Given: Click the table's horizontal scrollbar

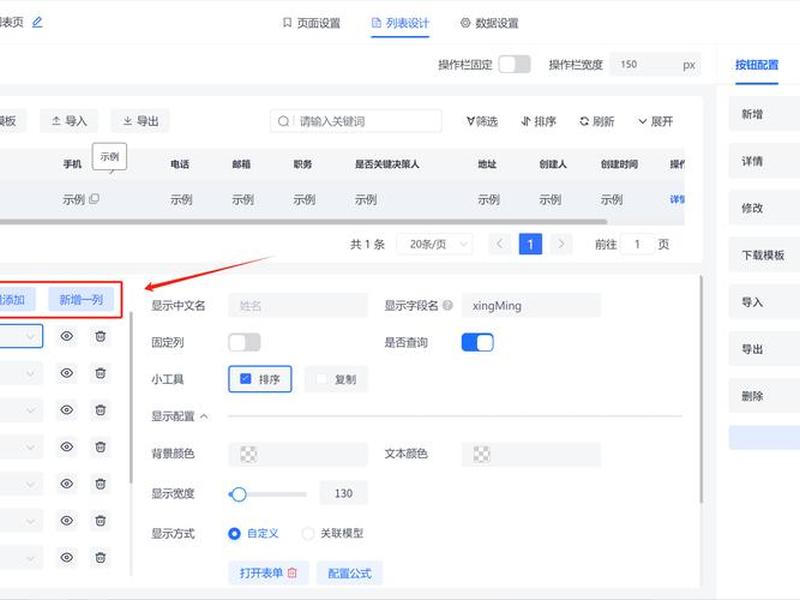Looking at the screenshot, I should (303, 222).
